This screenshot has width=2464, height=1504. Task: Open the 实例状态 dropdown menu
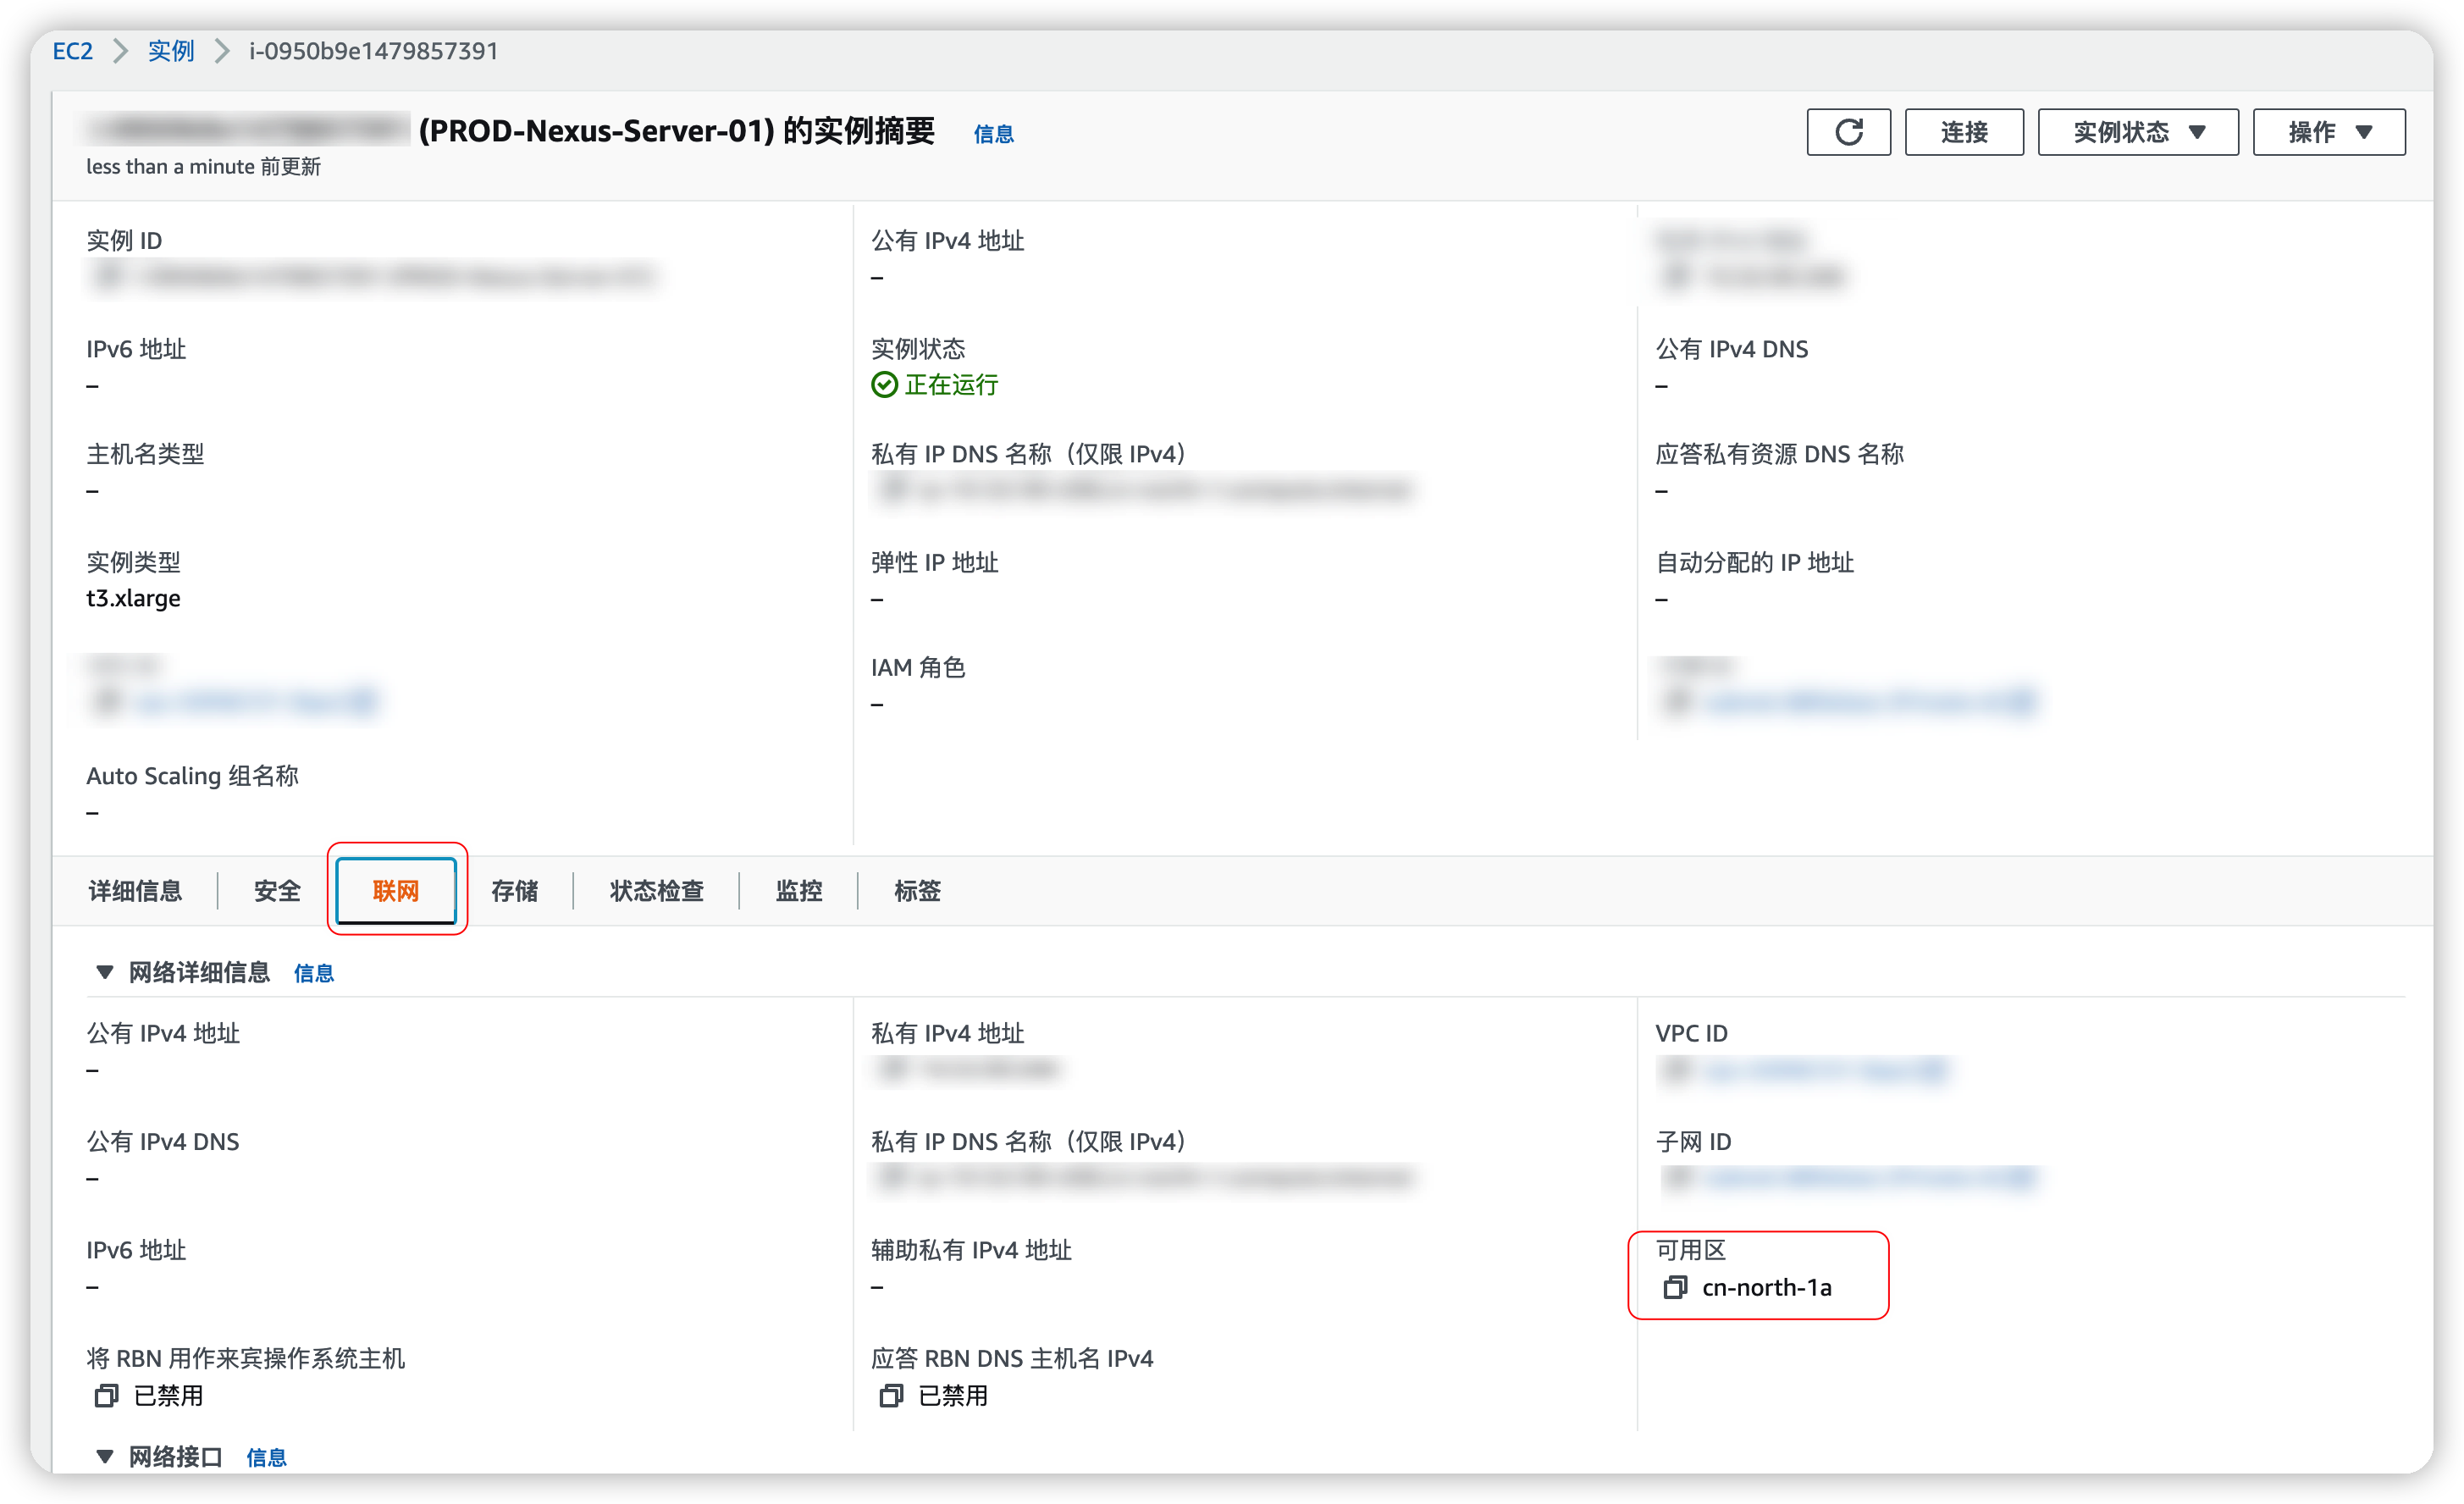pos(2137,131)
